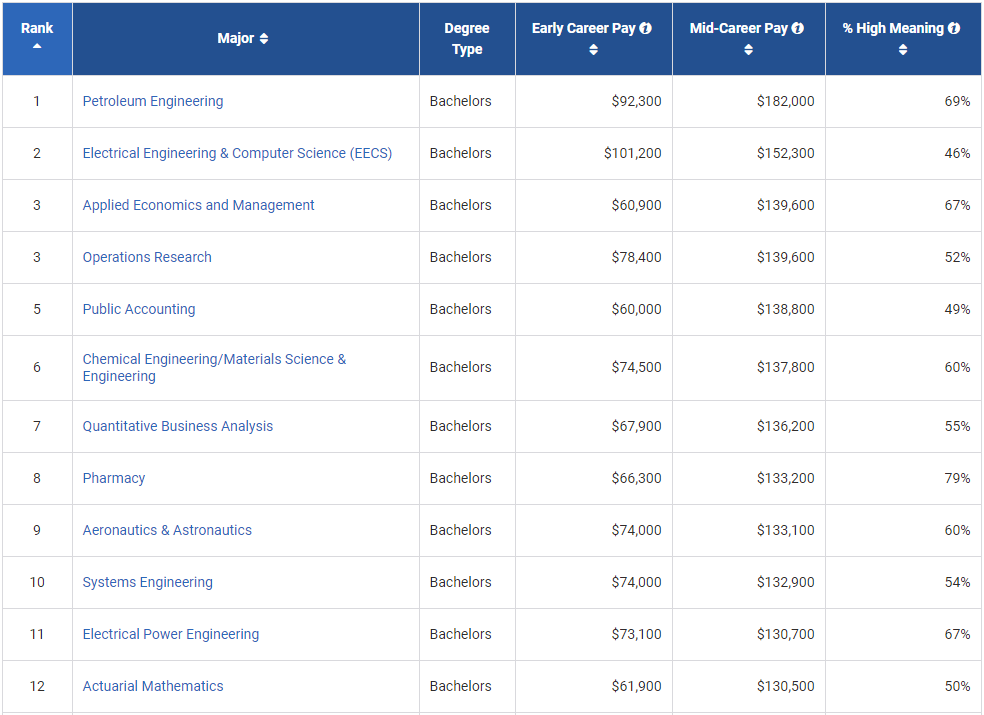Screen dimensions: 984x715
Task: Open Electrical Engineering & Computer Science (EECS) link
Action: pyautogui.click(x=237, y=153)
